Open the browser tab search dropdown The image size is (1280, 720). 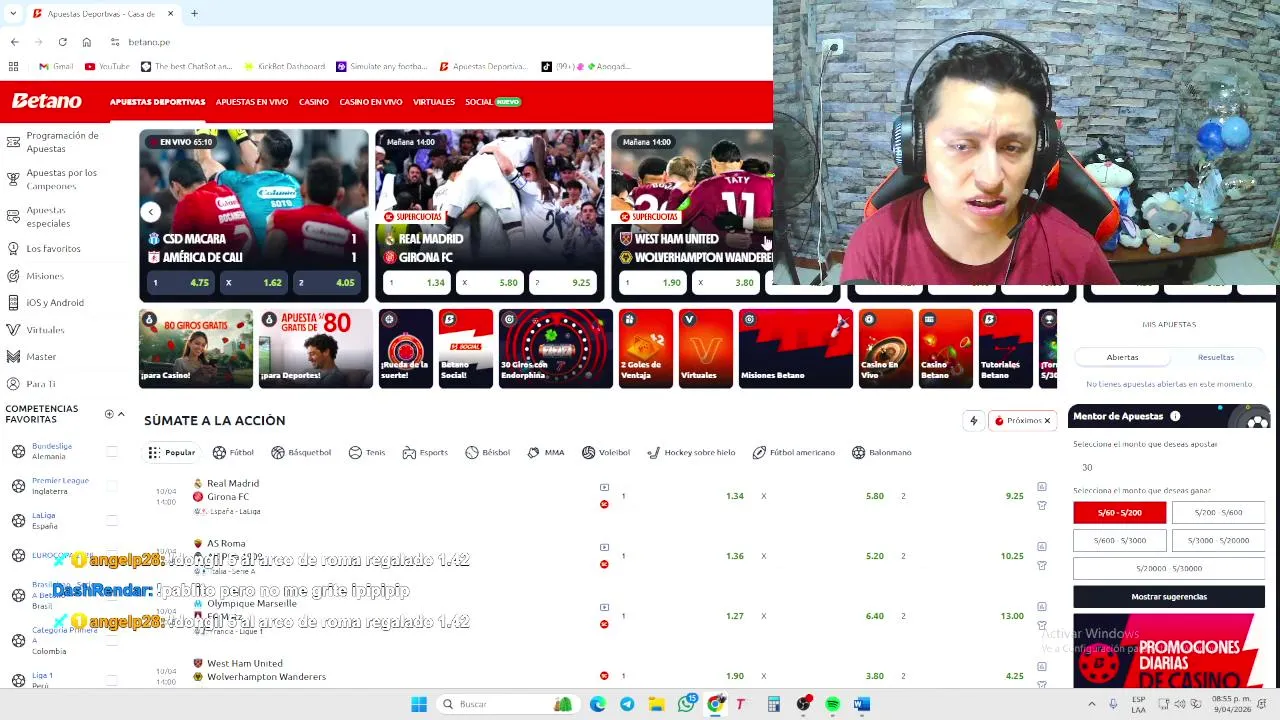pos(13,13)
